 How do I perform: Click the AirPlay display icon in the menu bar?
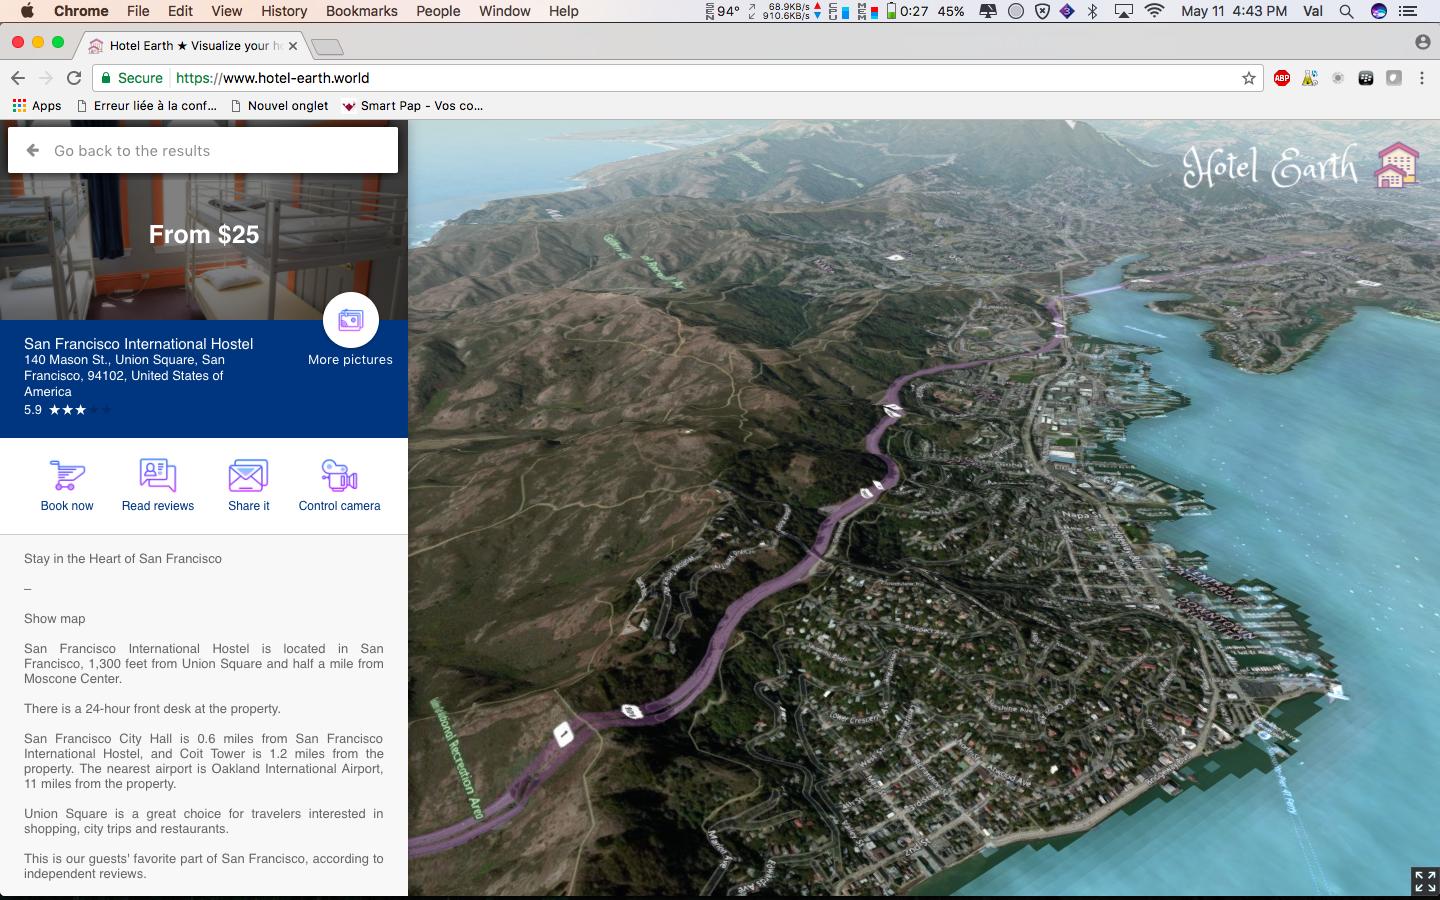(x=1124, y=11)
